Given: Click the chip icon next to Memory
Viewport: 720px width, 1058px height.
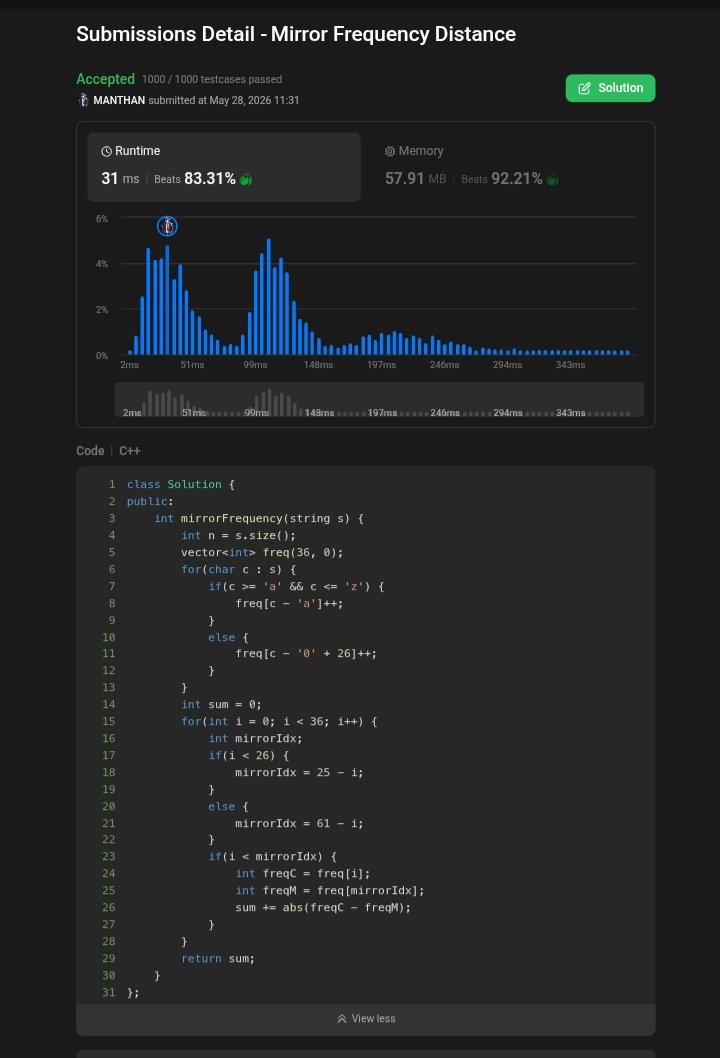Looking at the screenshot, I should point(390,151).
